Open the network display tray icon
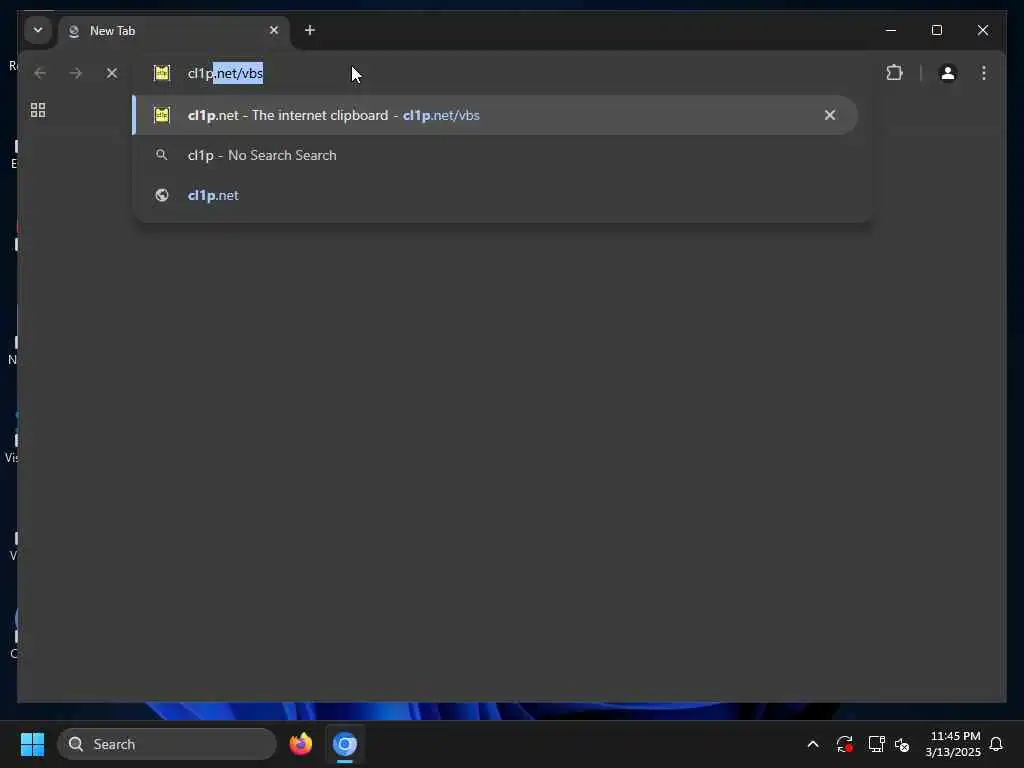The height and width of the screenshot is (768, 1024). tap(876, 744)
